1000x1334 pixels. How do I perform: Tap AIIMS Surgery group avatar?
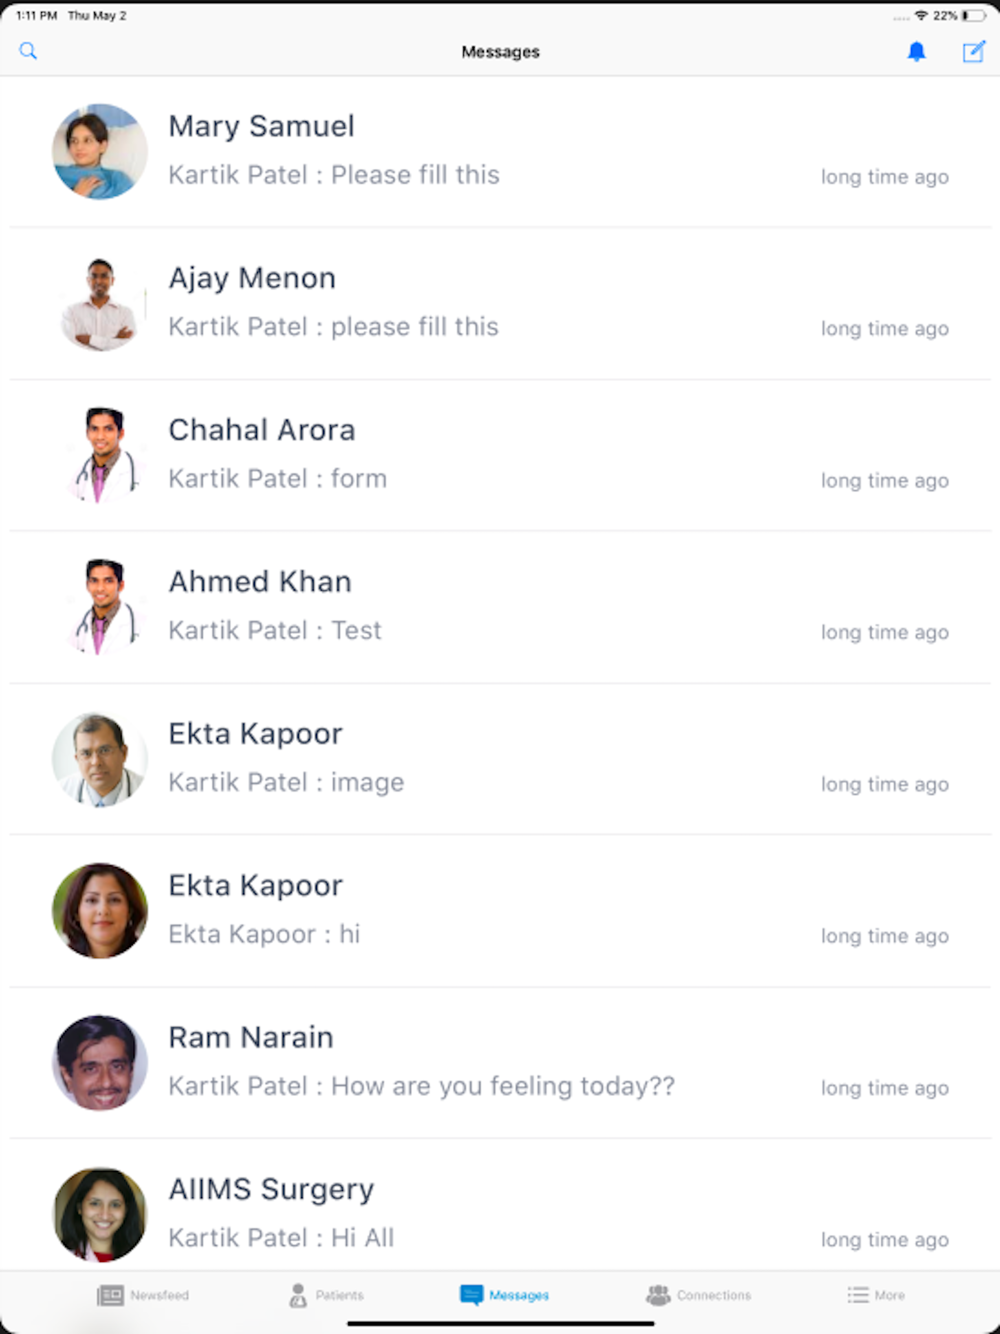pyautogui.click(x=100, y=1214)
